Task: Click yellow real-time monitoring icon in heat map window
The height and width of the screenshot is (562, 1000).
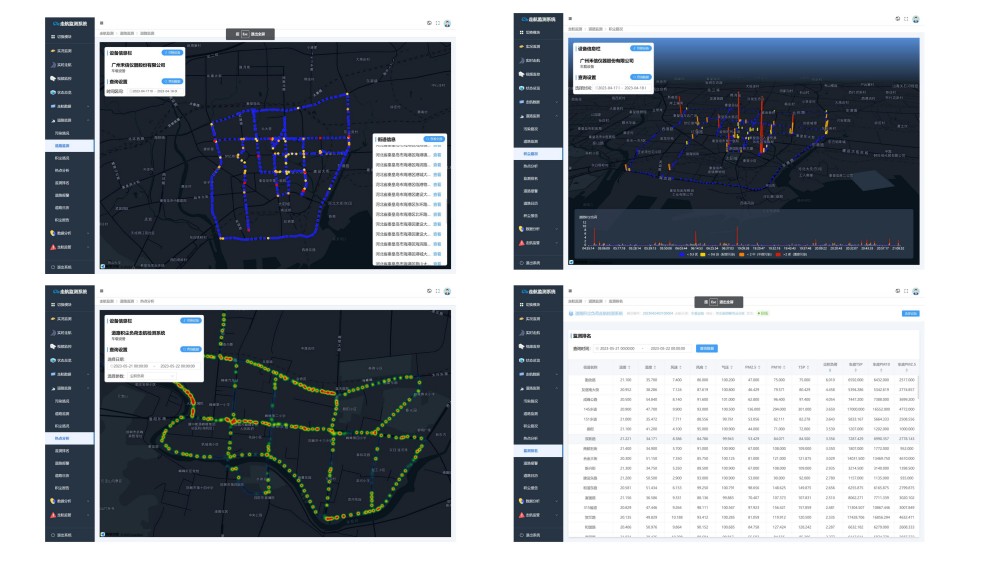Action: point(53,318)
